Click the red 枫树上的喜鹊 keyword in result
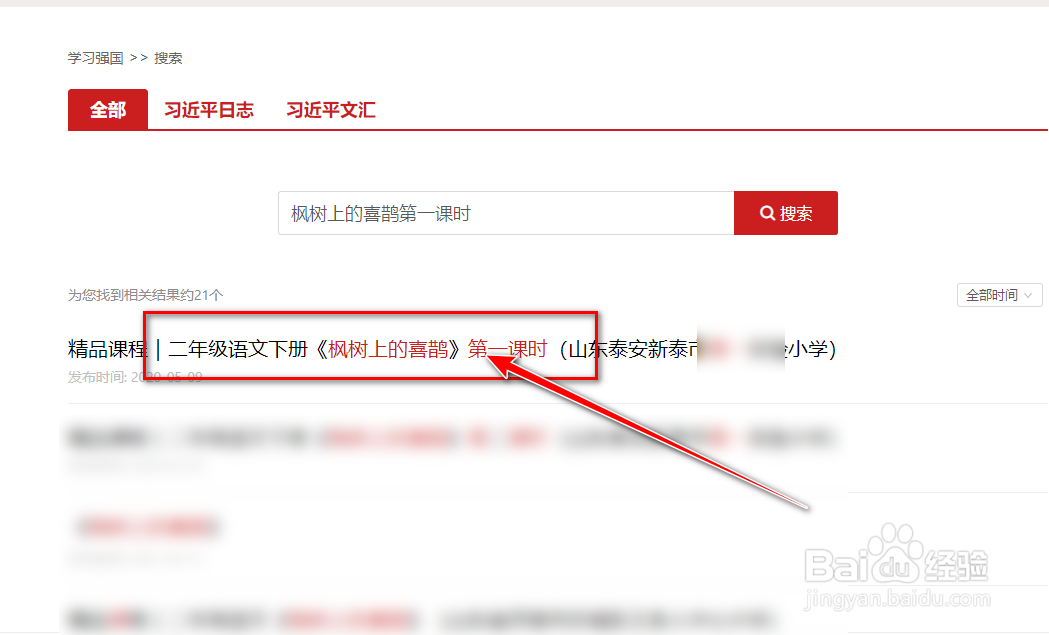The height and width of the screenshot is (635, 1049). coord(388,349)
